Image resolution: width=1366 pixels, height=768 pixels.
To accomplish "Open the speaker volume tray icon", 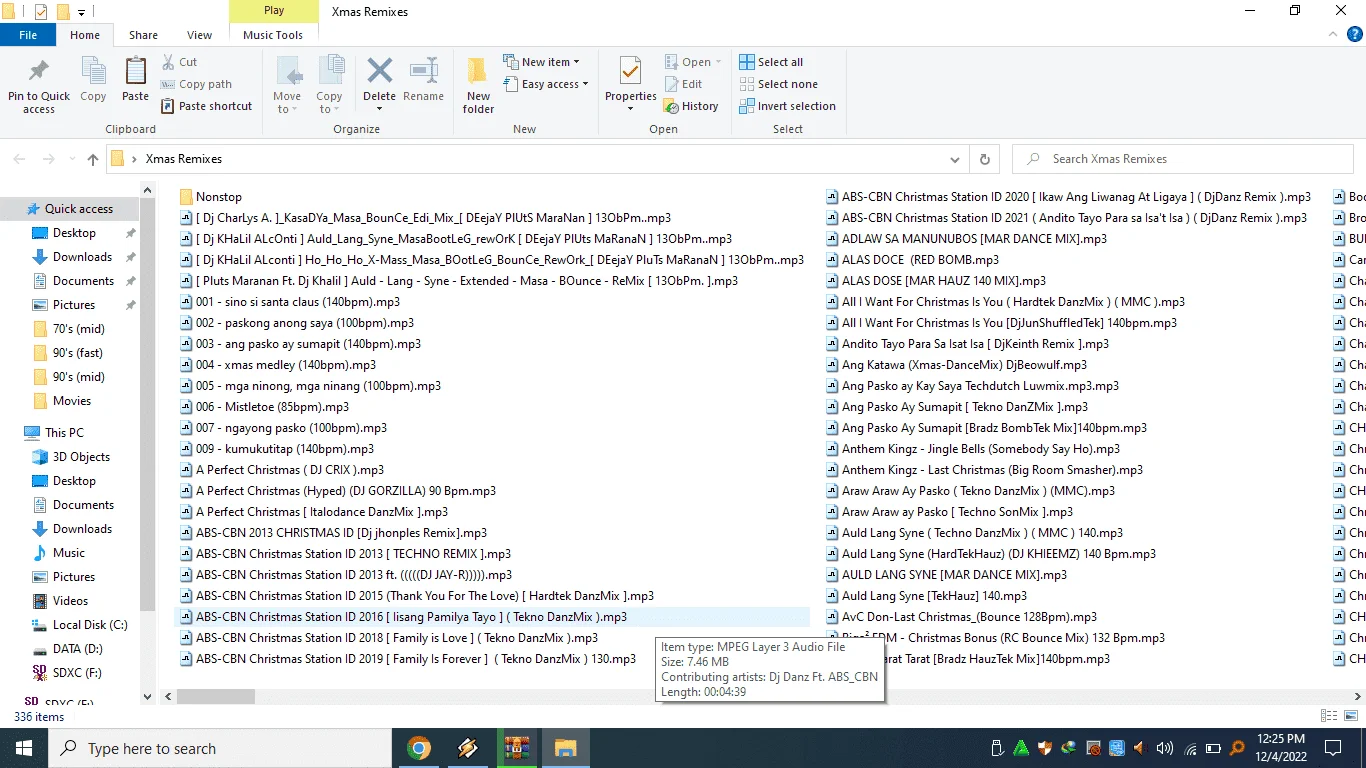I will point(1165,748).
